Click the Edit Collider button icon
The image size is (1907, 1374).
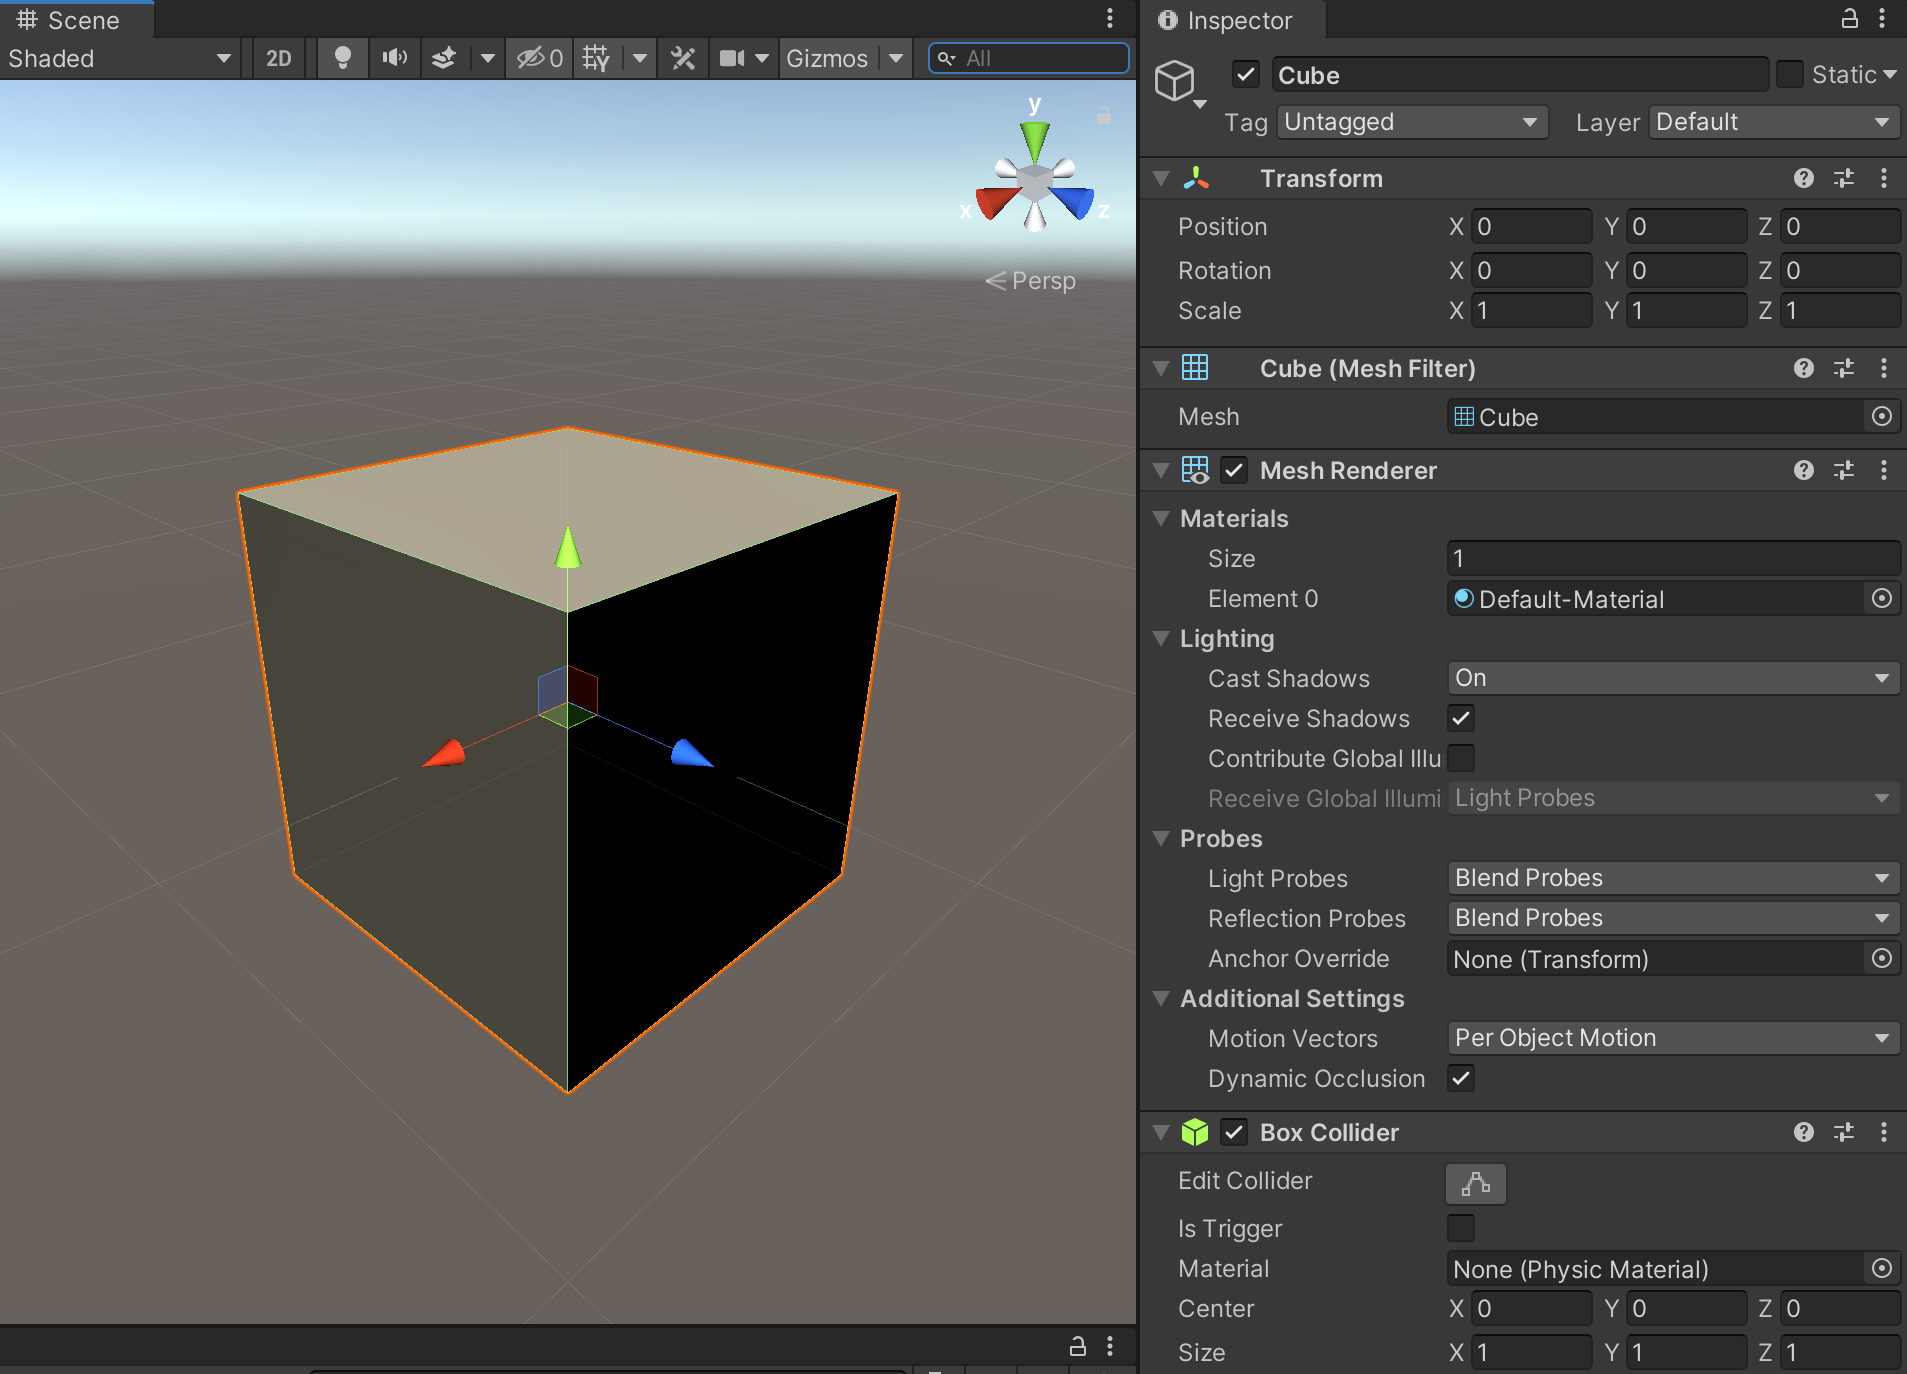[x=1475, y=1184]
